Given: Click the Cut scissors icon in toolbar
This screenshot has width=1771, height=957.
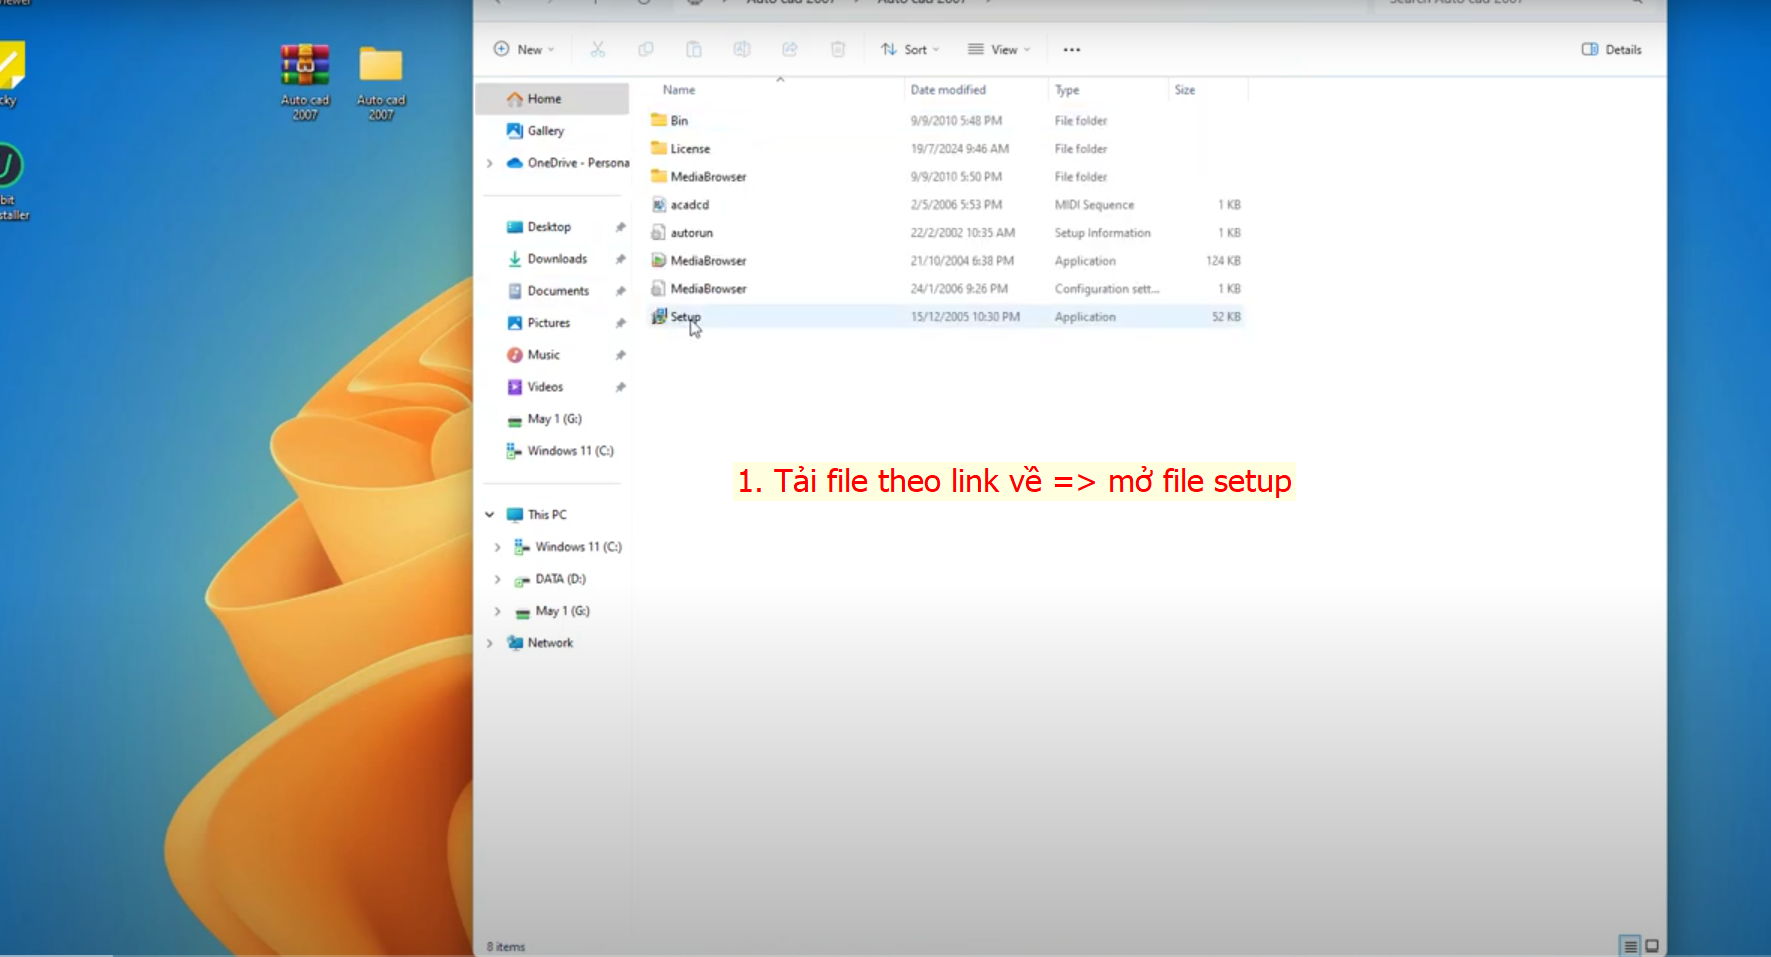Looking at the screenshot, I should [x=598, y=49].
